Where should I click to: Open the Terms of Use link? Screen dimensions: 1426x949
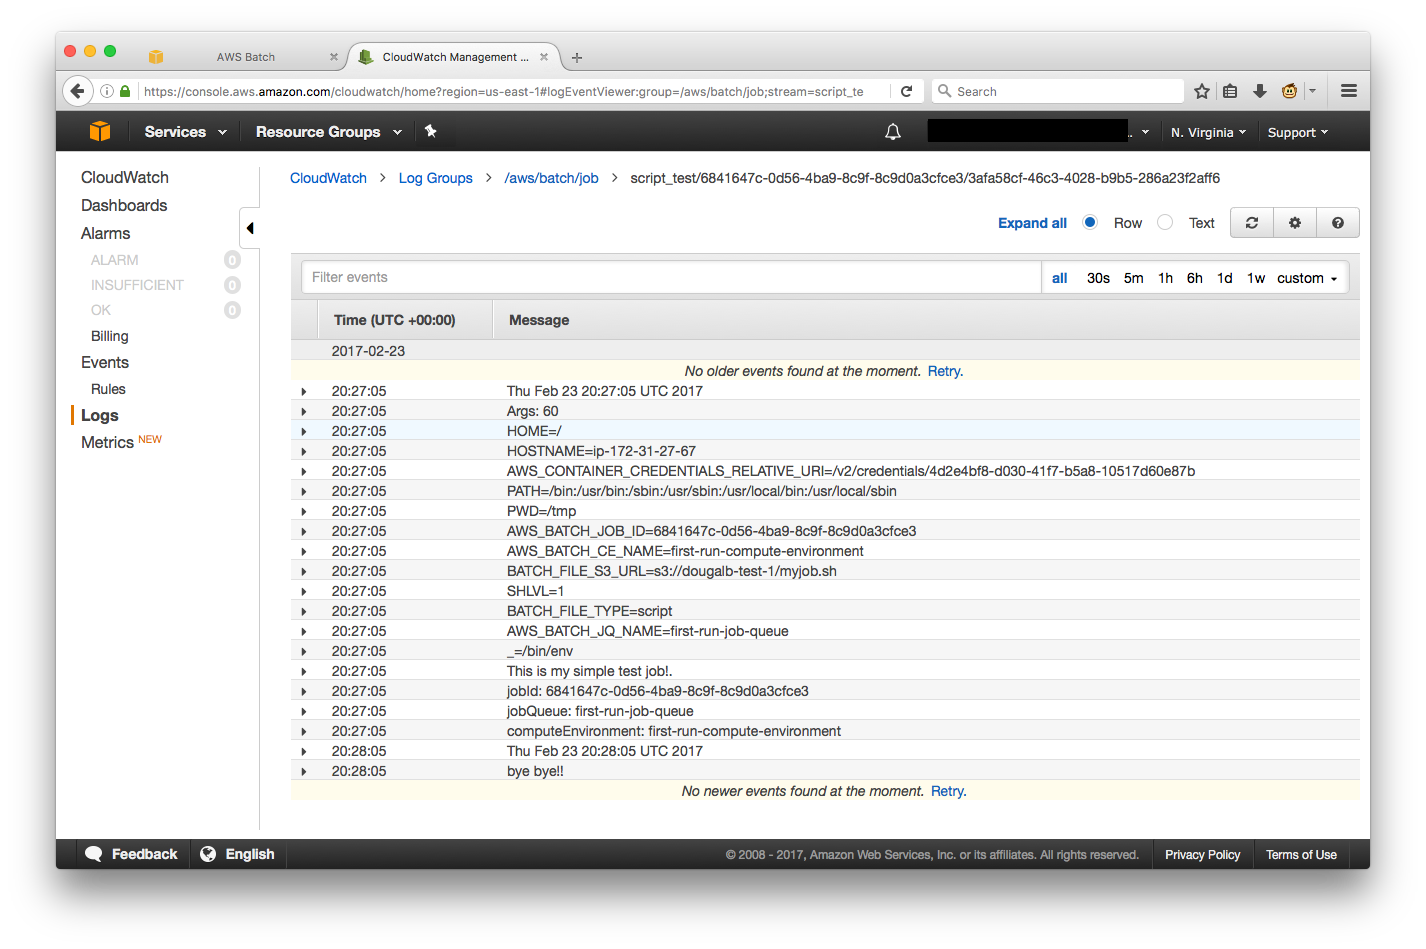coord(1301,855)
